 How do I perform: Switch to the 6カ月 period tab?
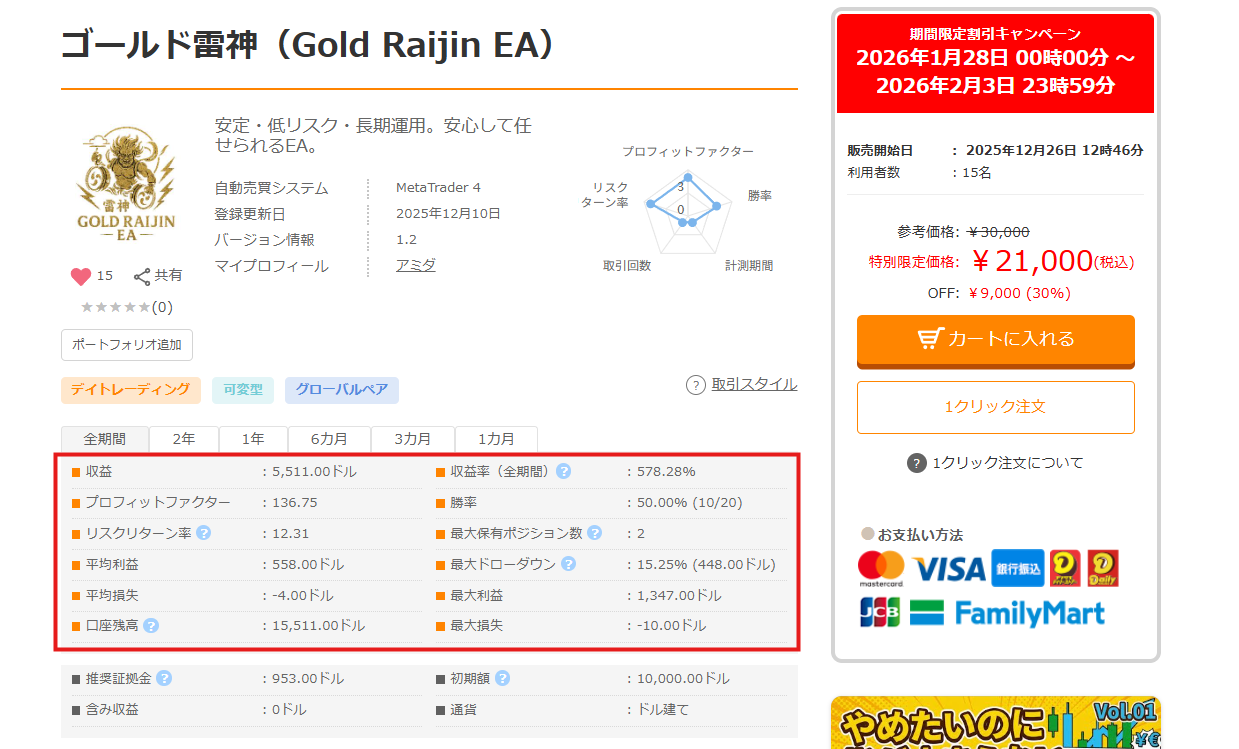(329, 439)
